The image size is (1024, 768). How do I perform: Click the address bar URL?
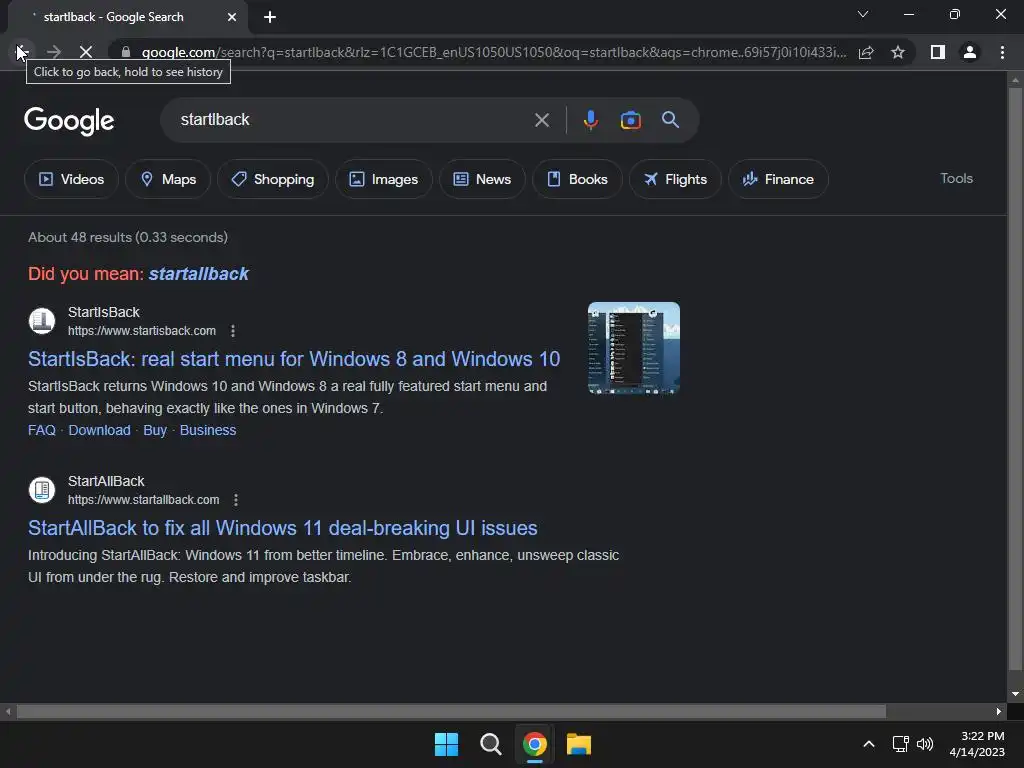pos(494,52)
